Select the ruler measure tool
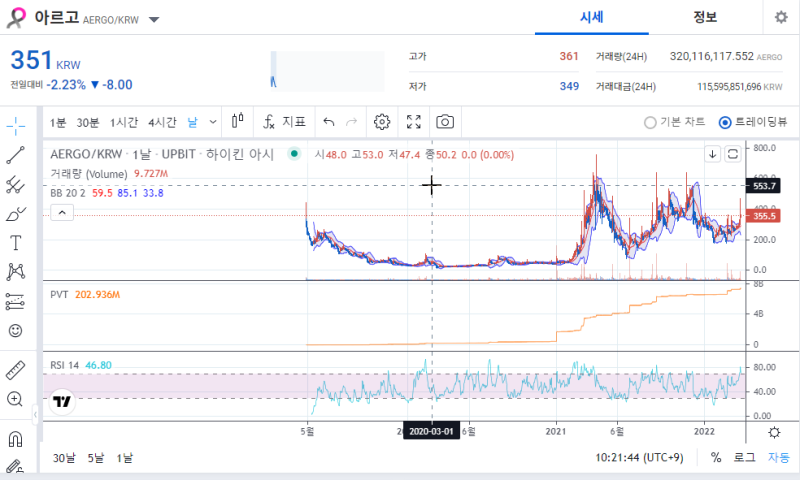Viewport: 800px width, 480px height. point(16,370)
